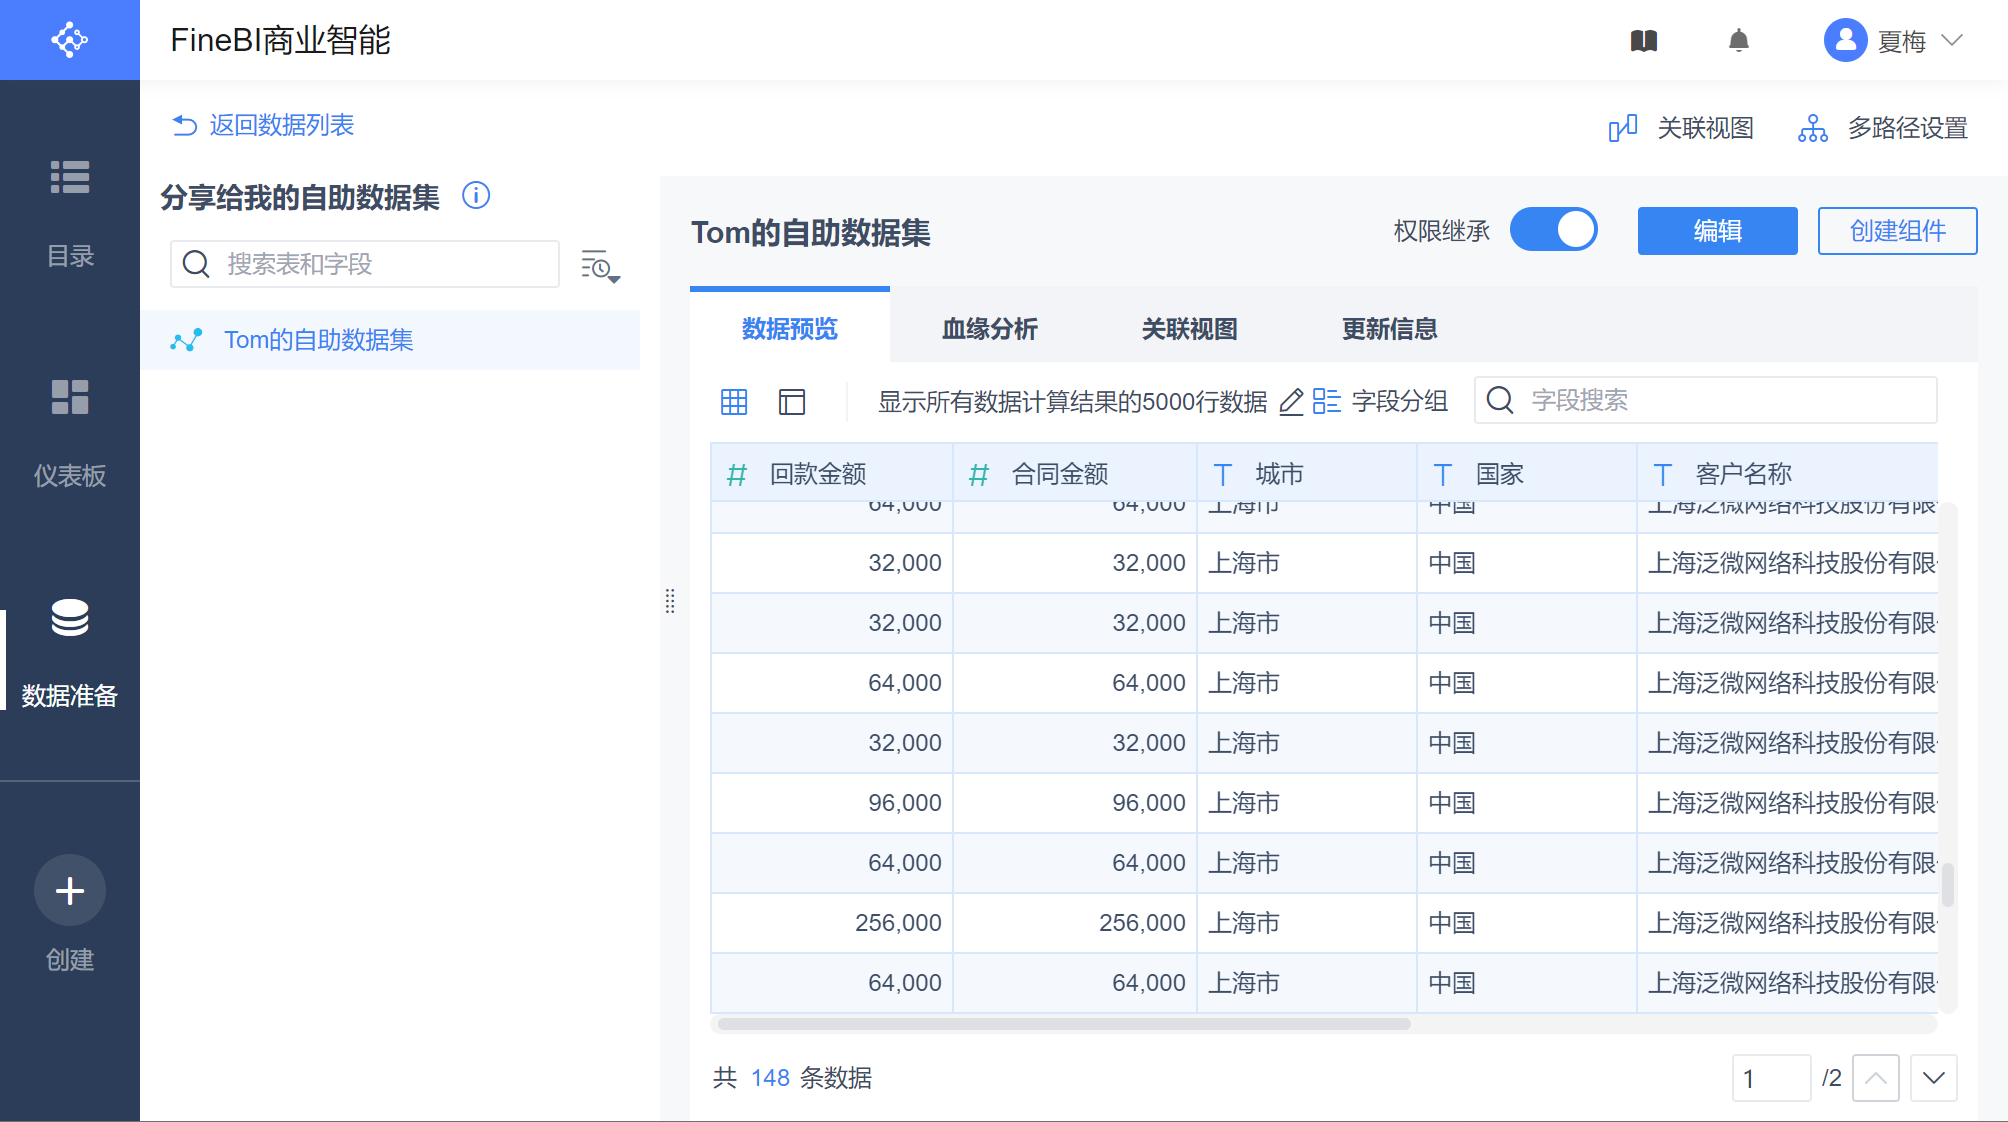Switch to the 更新信息 tab
The image size is (2008, 1122).
[x=1389, y=329]
